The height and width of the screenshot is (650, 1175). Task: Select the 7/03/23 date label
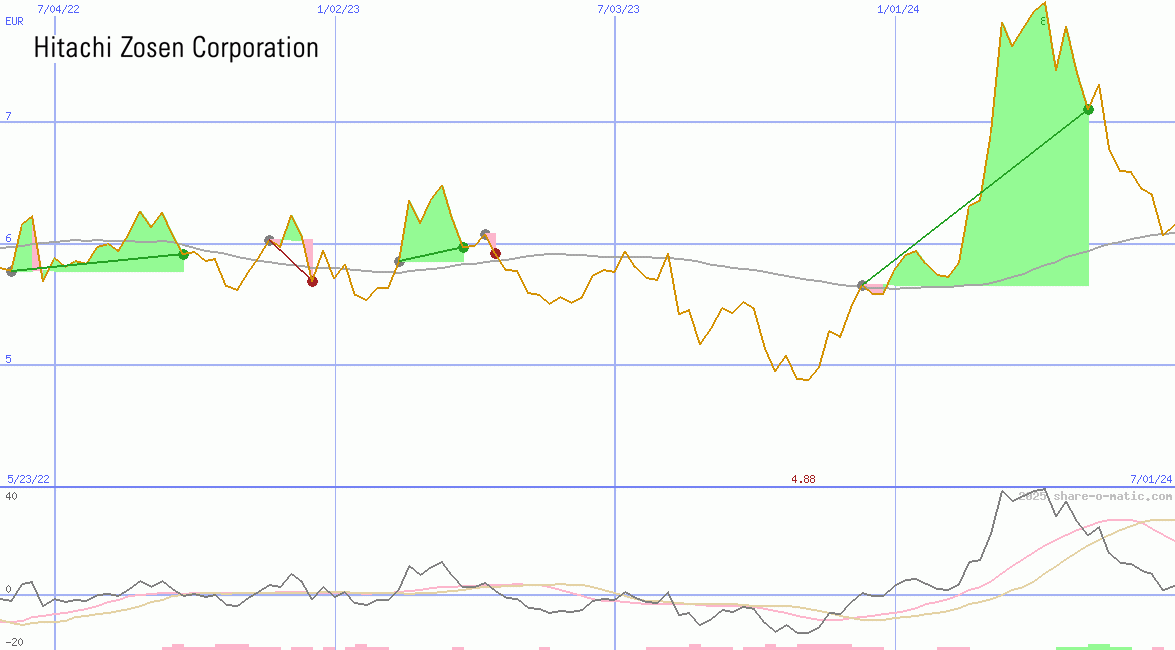coord(618,9)
